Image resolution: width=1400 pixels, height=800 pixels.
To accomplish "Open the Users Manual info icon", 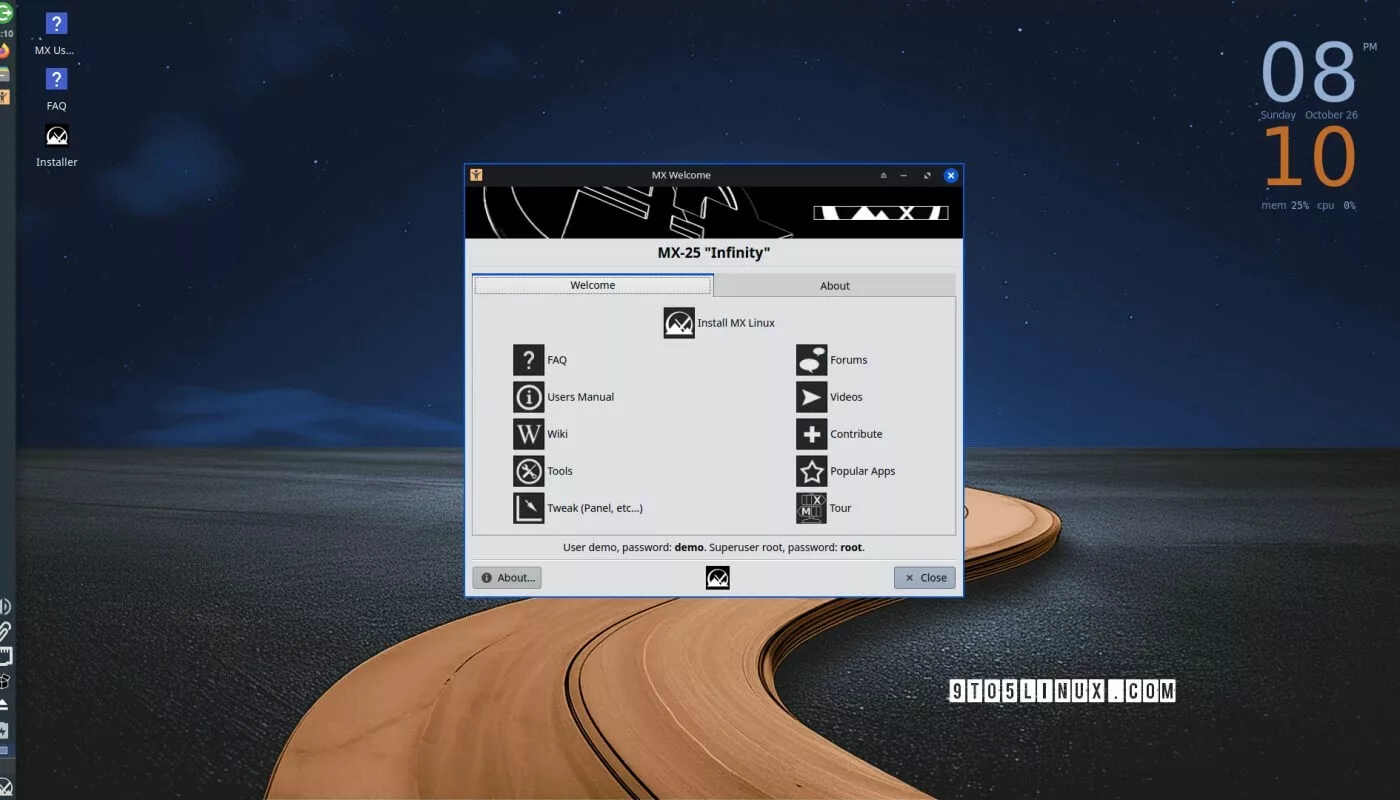I will [x=528, y=397].
